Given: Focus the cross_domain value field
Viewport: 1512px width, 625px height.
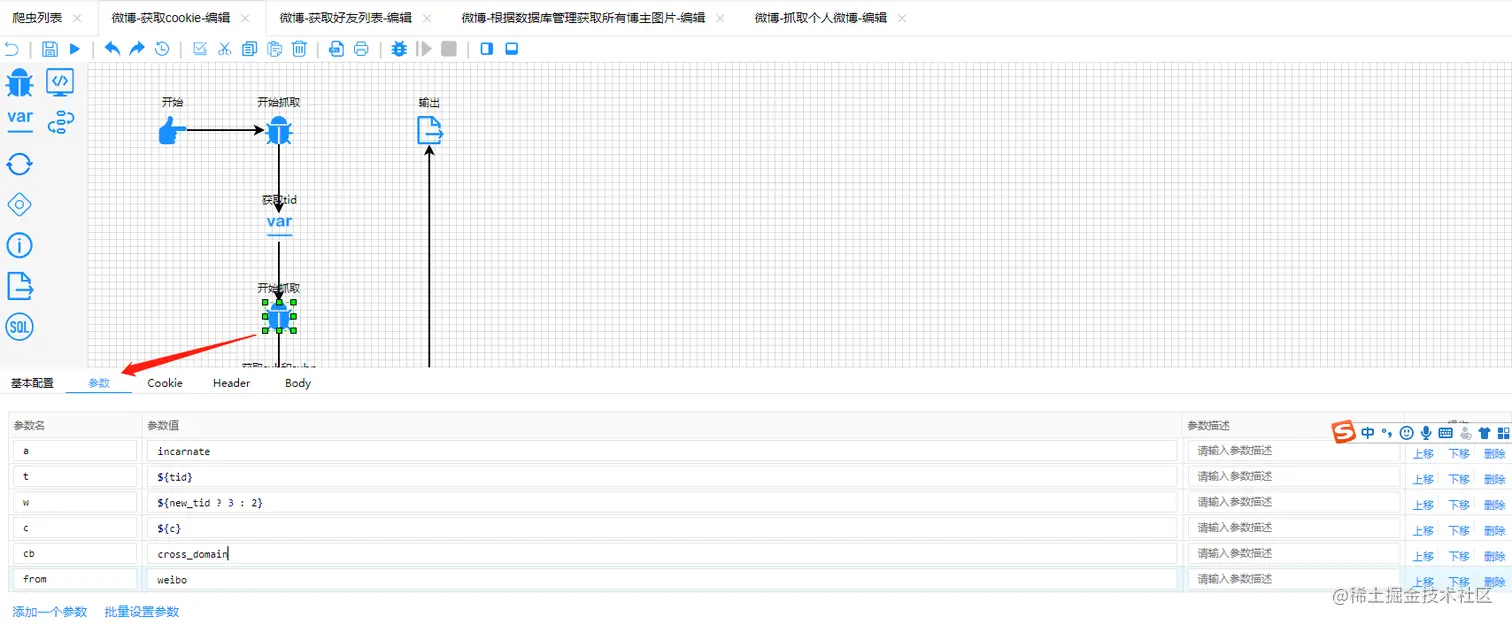Looking at the screenshot, I should 661,553.
